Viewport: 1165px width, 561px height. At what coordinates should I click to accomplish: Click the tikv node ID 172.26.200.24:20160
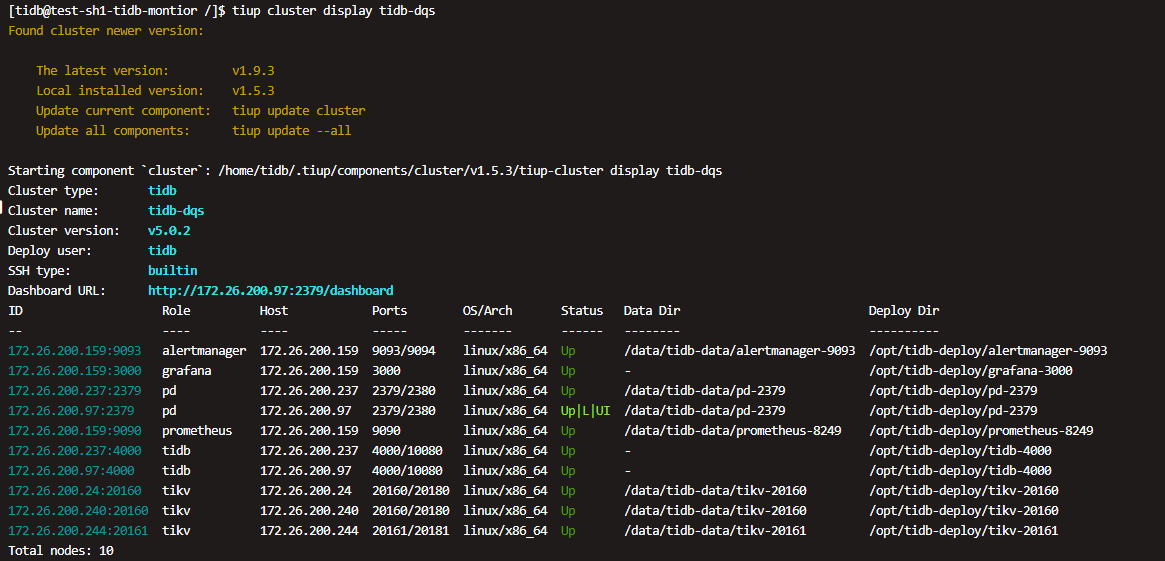tap(74, 491)
